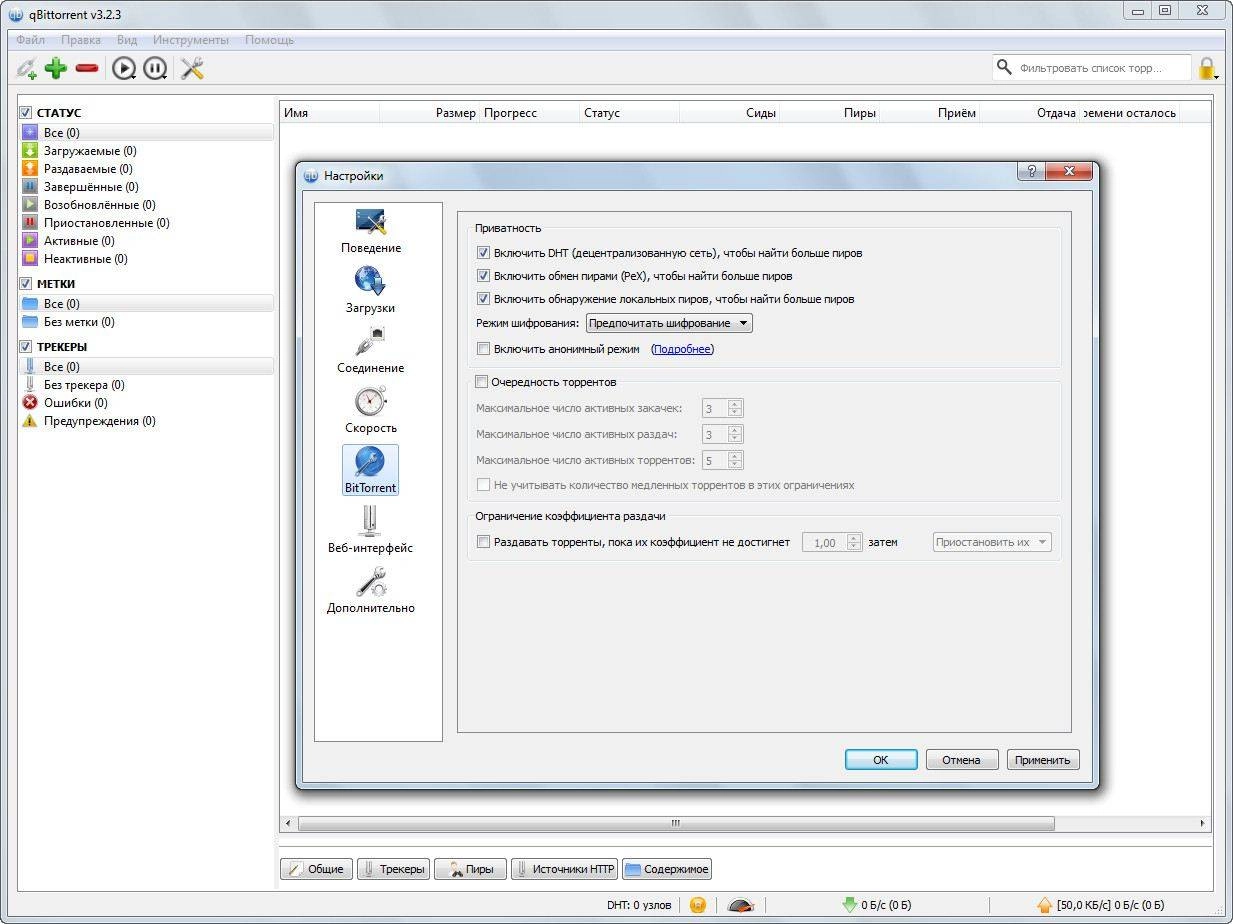Open Режим шифрования dropdown

pos(669,323)
